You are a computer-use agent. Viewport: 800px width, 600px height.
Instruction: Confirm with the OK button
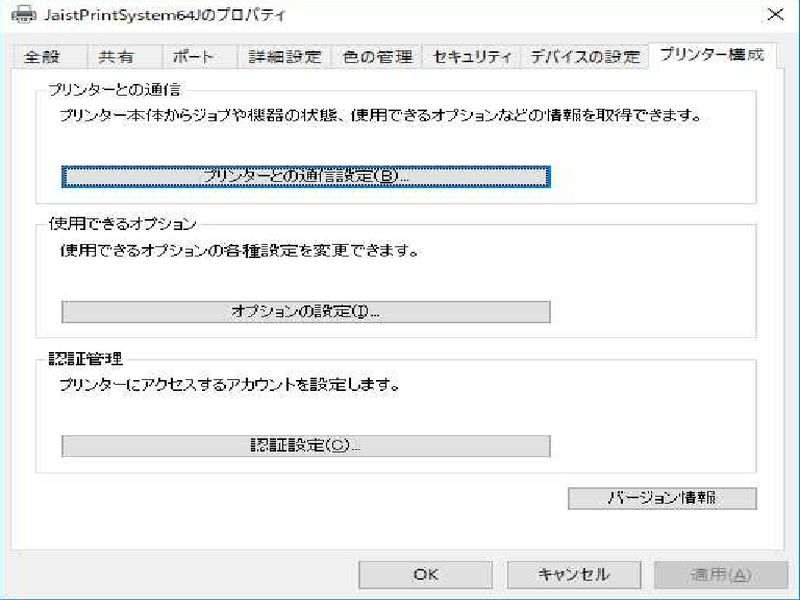[426, 574]
